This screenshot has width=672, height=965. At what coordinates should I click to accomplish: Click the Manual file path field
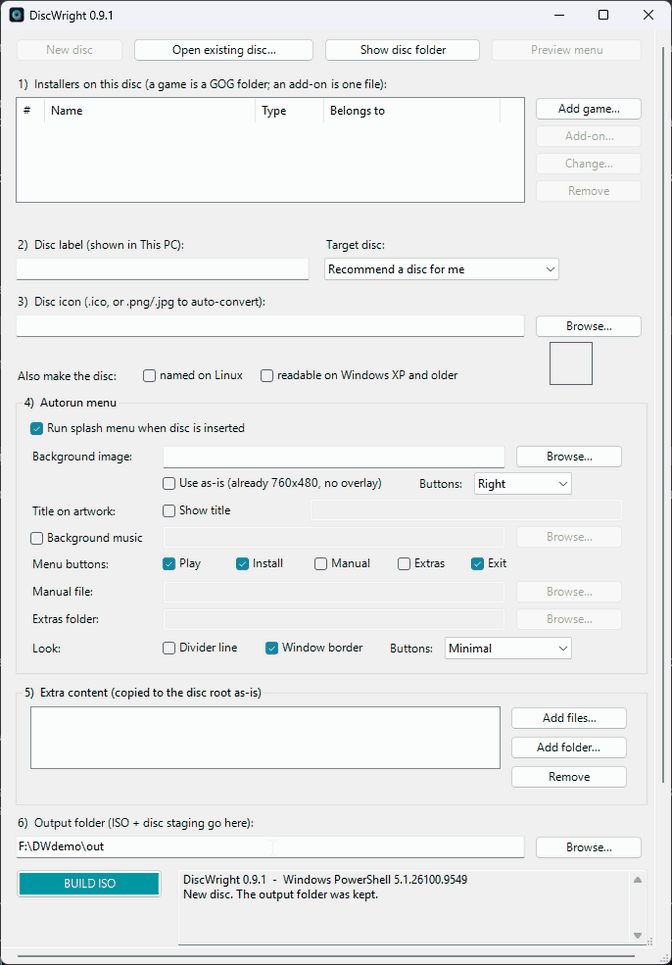pos(334,592)
